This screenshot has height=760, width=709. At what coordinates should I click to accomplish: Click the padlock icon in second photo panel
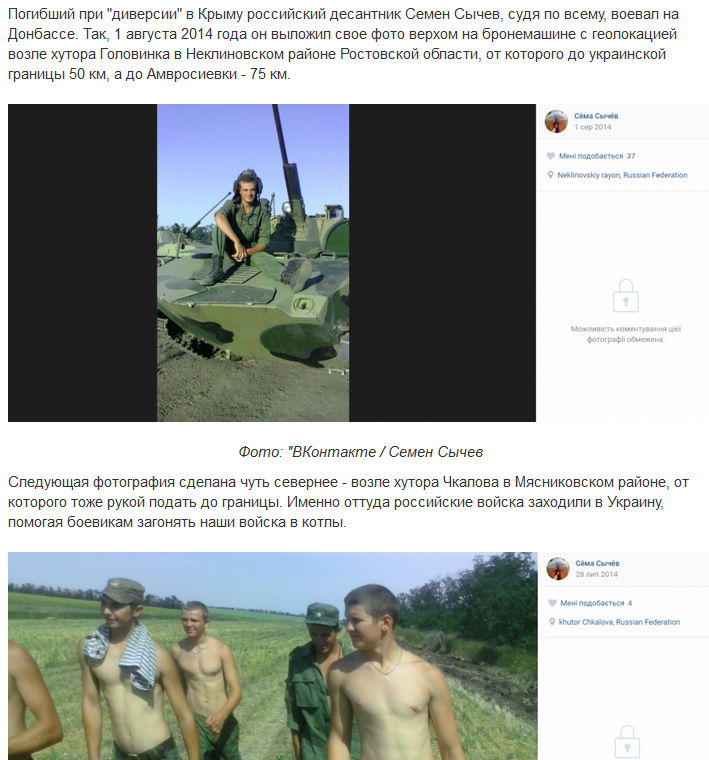pyautogui.click(x=627, y=743)
